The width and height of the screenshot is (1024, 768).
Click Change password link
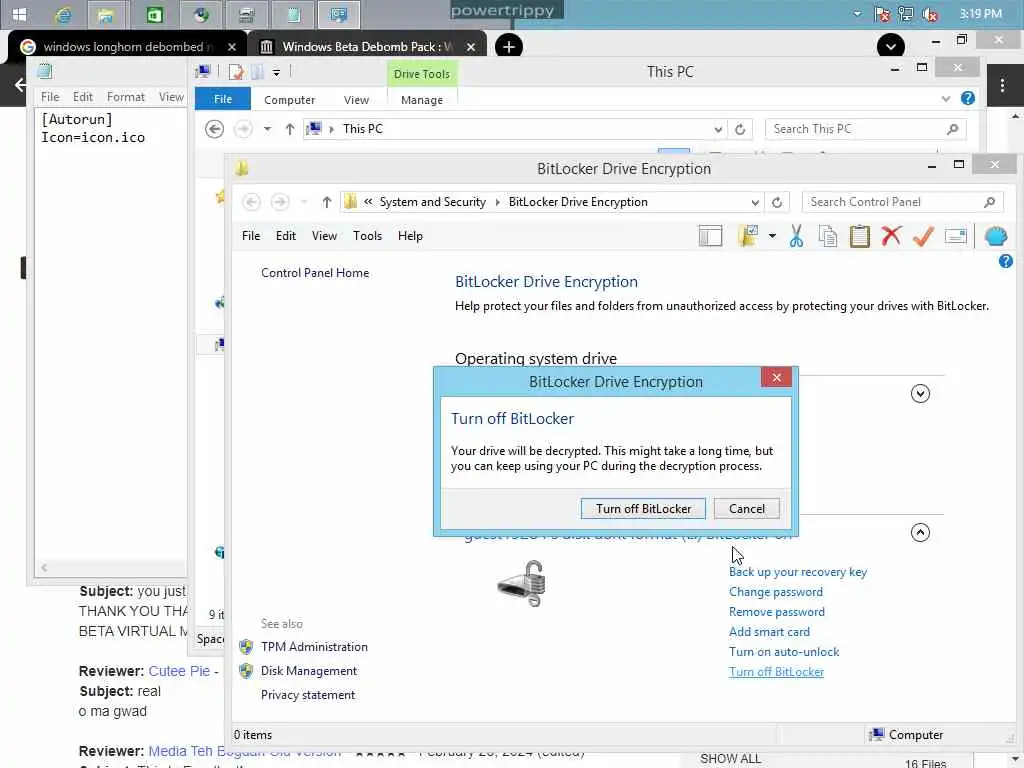(776, 592)
